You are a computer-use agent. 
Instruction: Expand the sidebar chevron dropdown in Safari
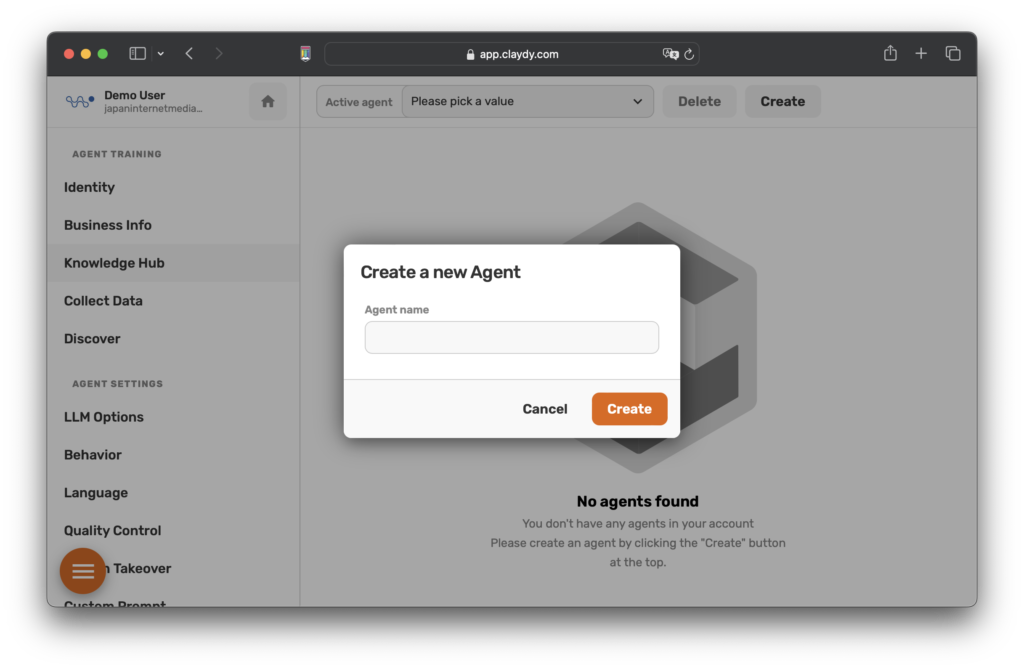point(160,54)
